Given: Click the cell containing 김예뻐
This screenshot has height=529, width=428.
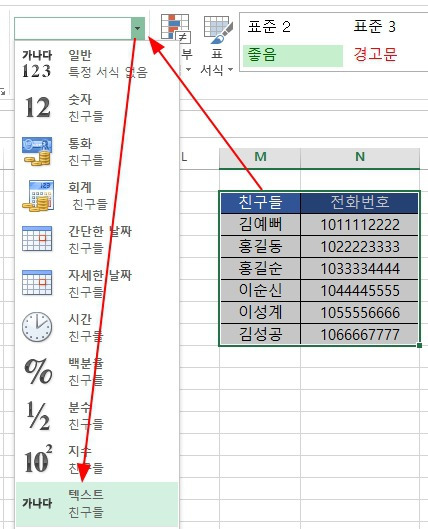Looking at the screenshot, I should click(x=260, y=224).
